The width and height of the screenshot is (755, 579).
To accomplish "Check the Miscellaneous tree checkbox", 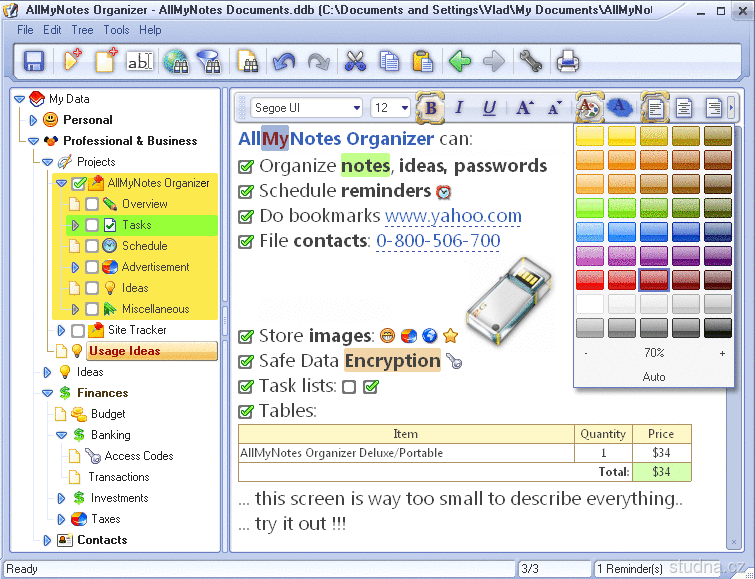I will [x=92, y=309].
